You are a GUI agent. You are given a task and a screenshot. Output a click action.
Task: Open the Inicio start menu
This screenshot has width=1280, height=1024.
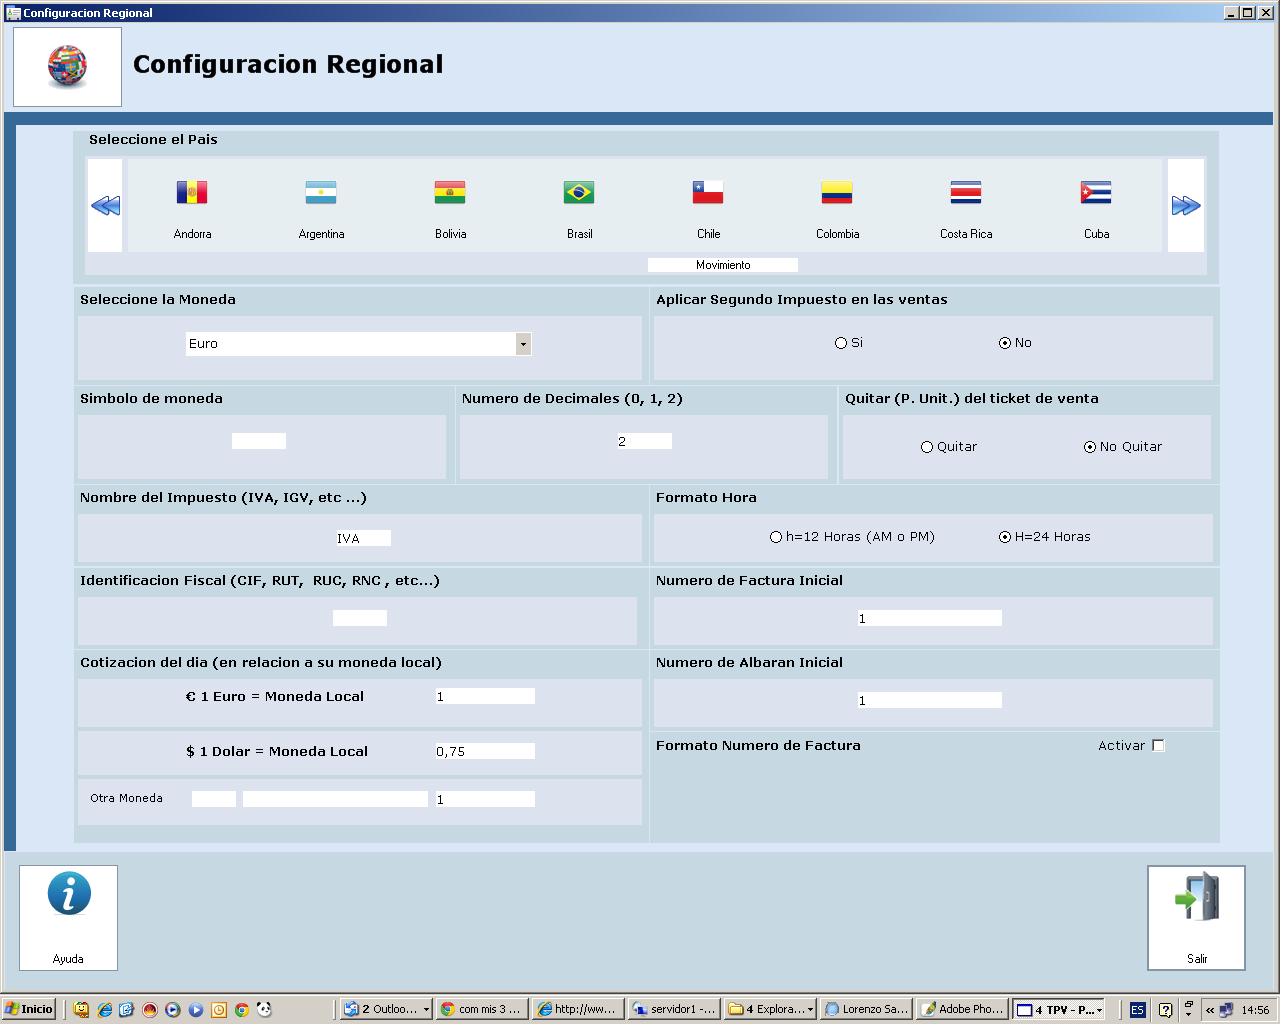(28, 1010)
